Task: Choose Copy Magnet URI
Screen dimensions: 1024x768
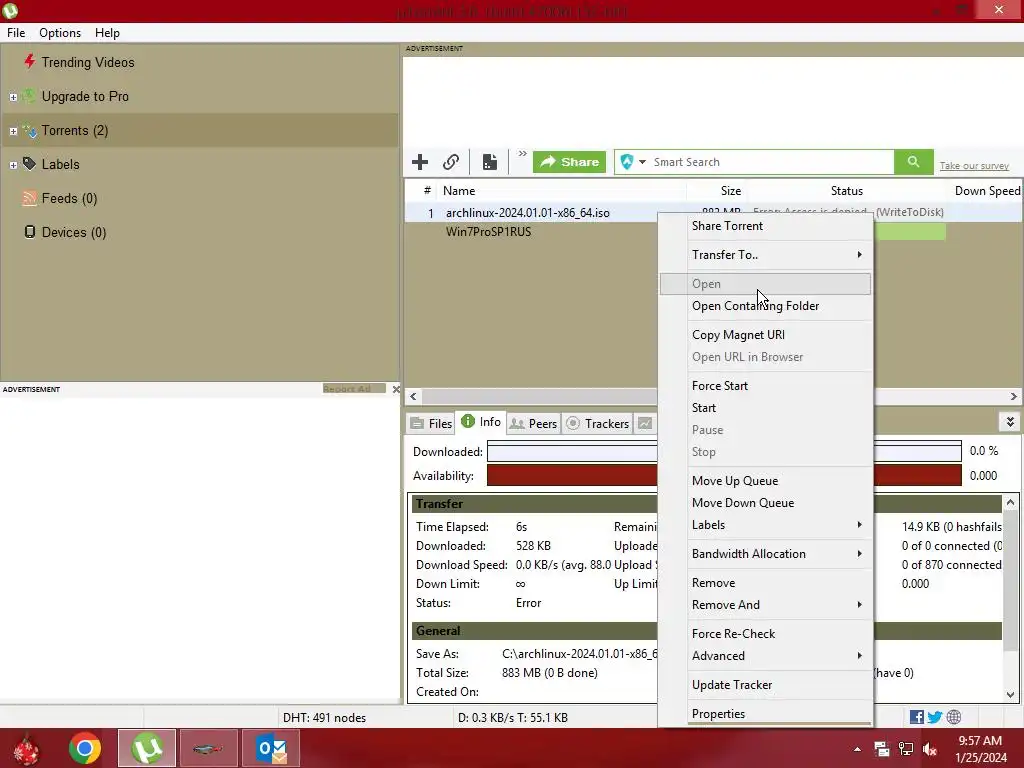Action: pyautogui.click(x=765, y=334)
